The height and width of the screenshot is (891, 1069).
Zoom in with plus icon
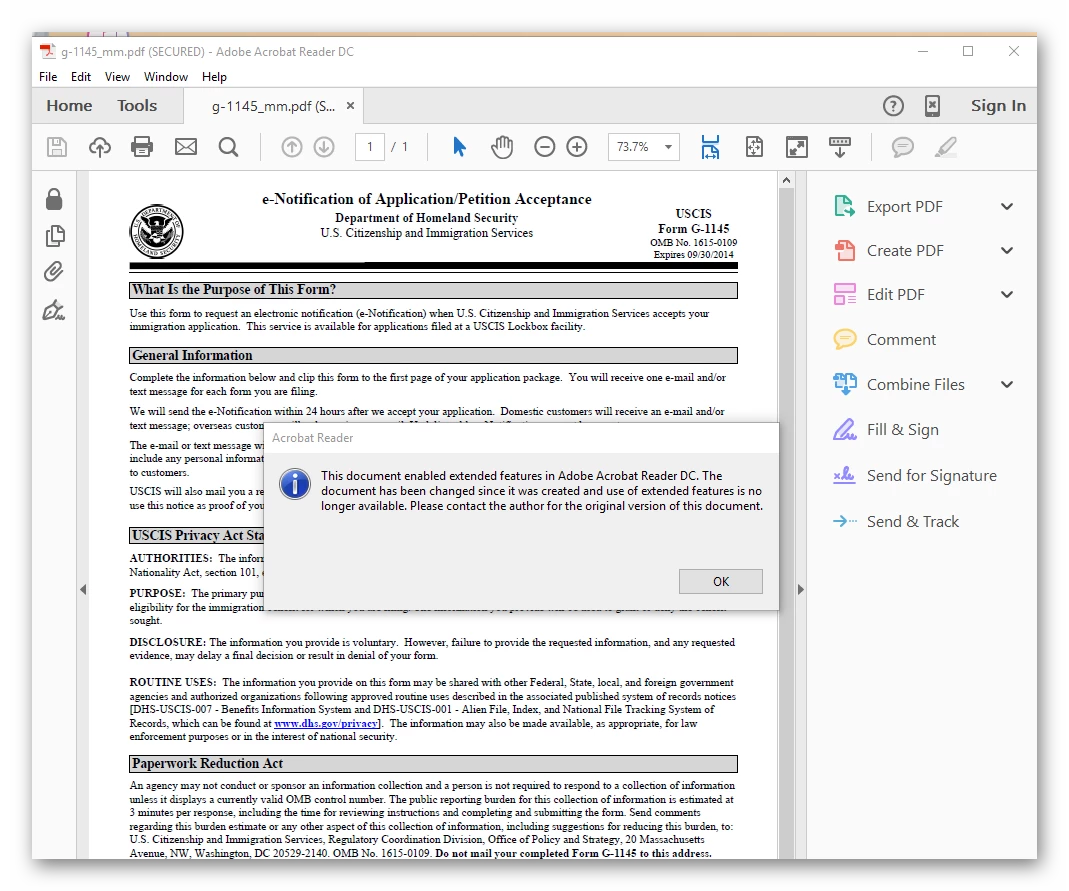click(577, 147)
